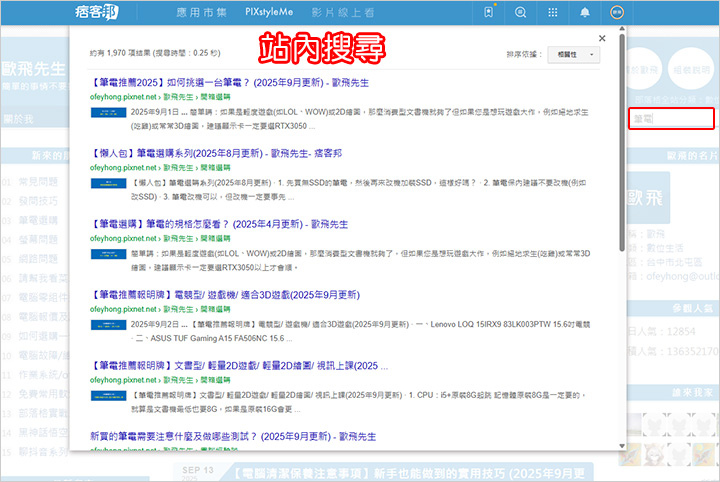Click sidebar item 常見問題 behind popup
Screen dimensions: 720x482
(x=38, y=182)
